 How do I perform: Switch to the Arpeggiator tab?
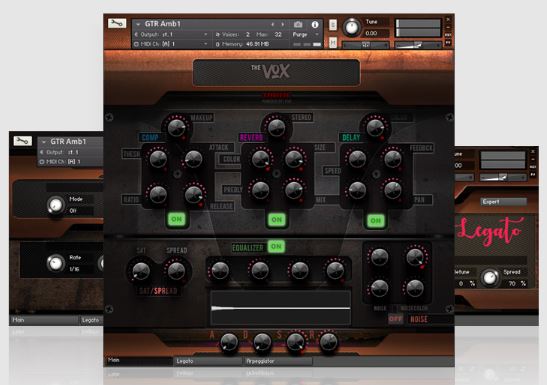tap(278, 361)
